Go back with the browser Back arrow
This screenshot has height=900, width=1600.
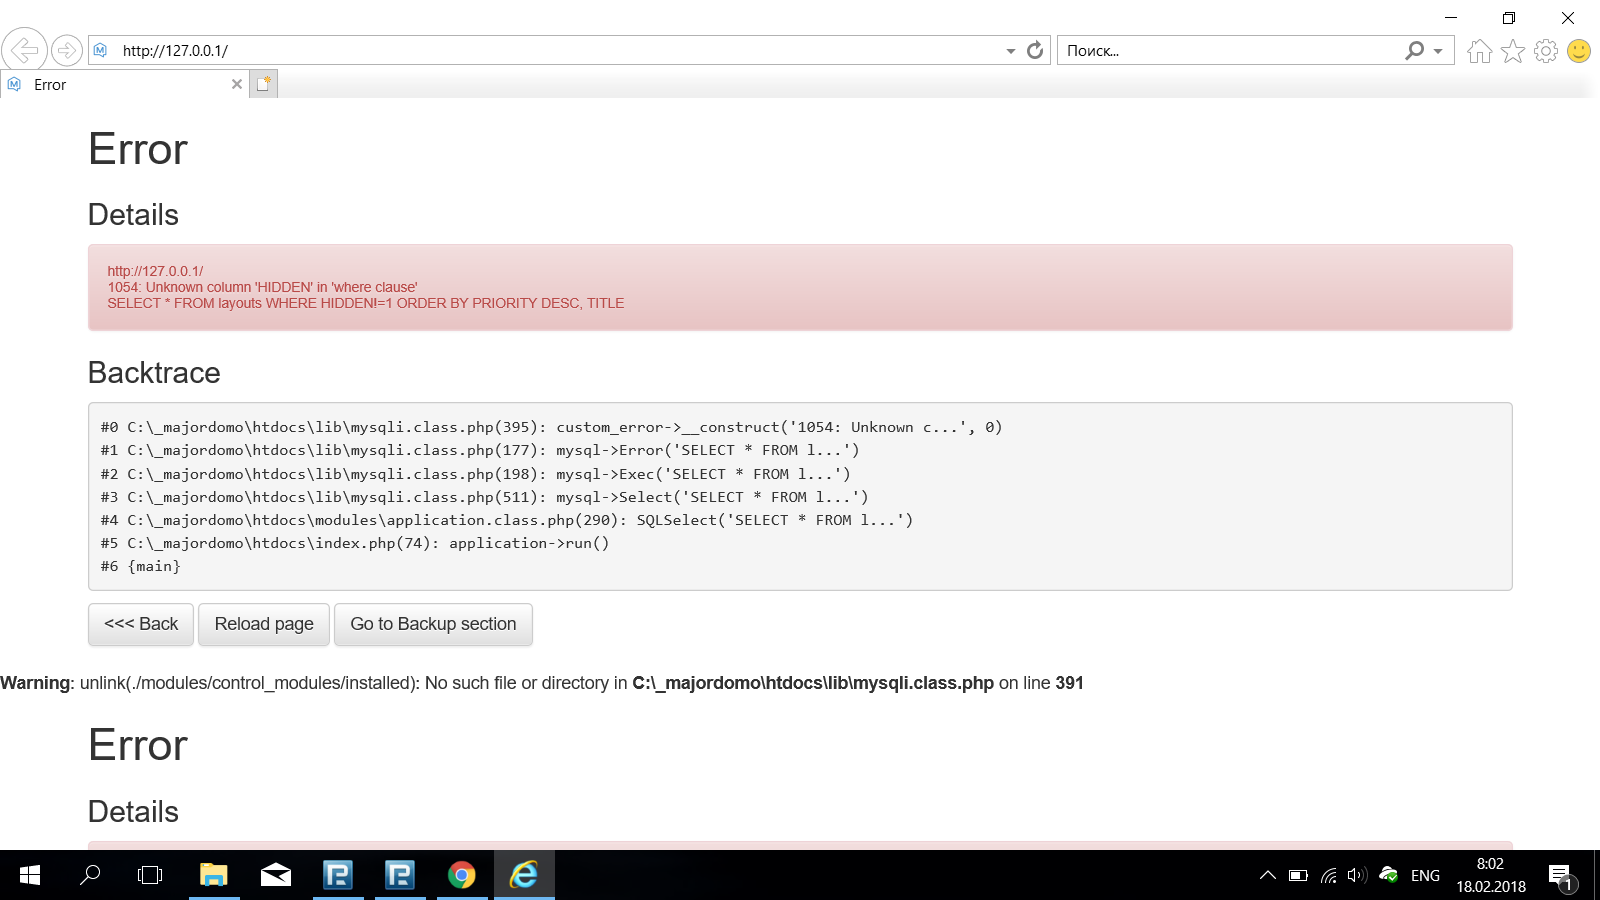coord(24,49)
